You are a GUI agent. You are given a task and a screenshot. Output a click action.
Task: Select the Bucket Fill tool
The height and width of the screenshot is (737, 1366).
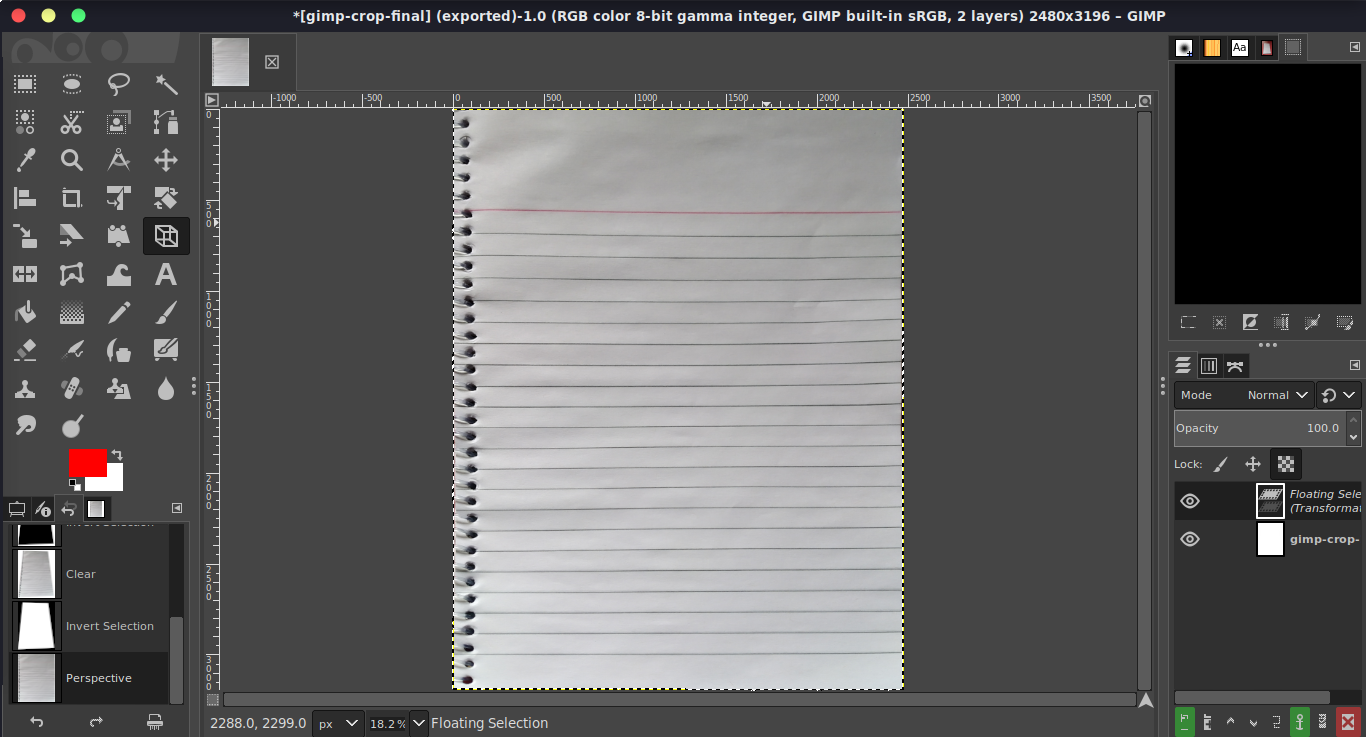[25, 312]
